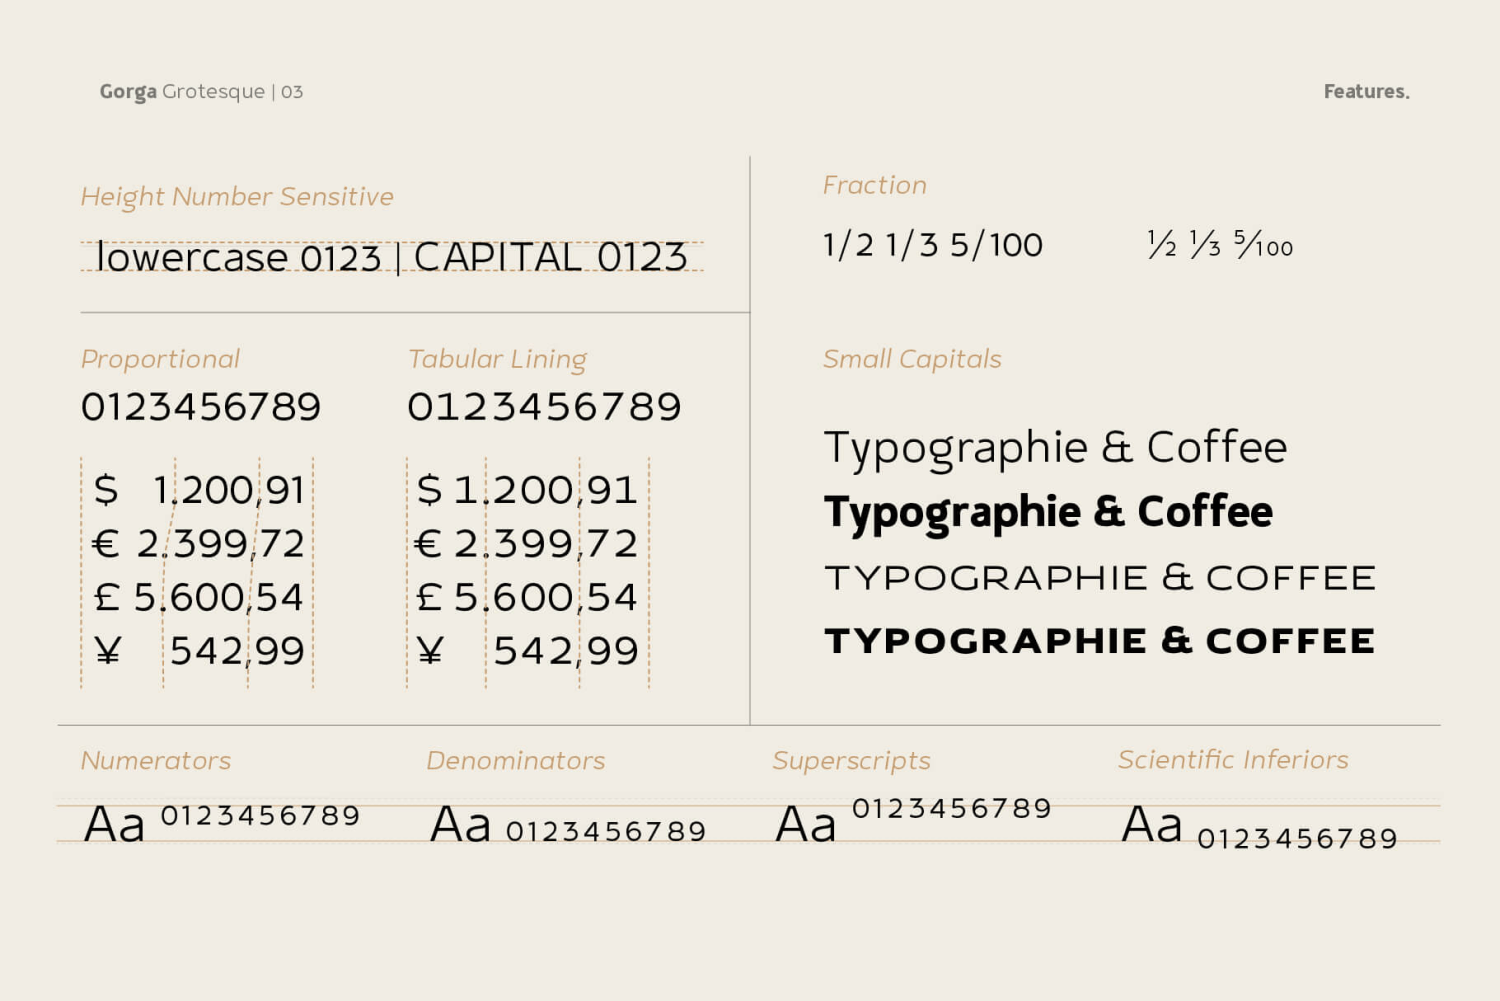
Task: Select the Small Capitals heading
Action: point(911,359)
